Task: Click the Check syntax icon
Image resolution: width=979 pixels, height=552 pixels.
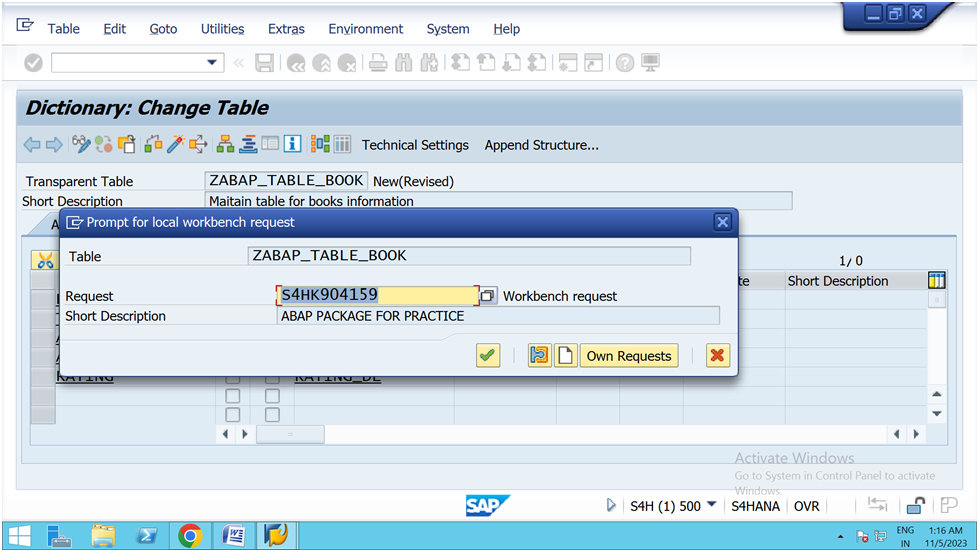Action: (x=153, y=145)
